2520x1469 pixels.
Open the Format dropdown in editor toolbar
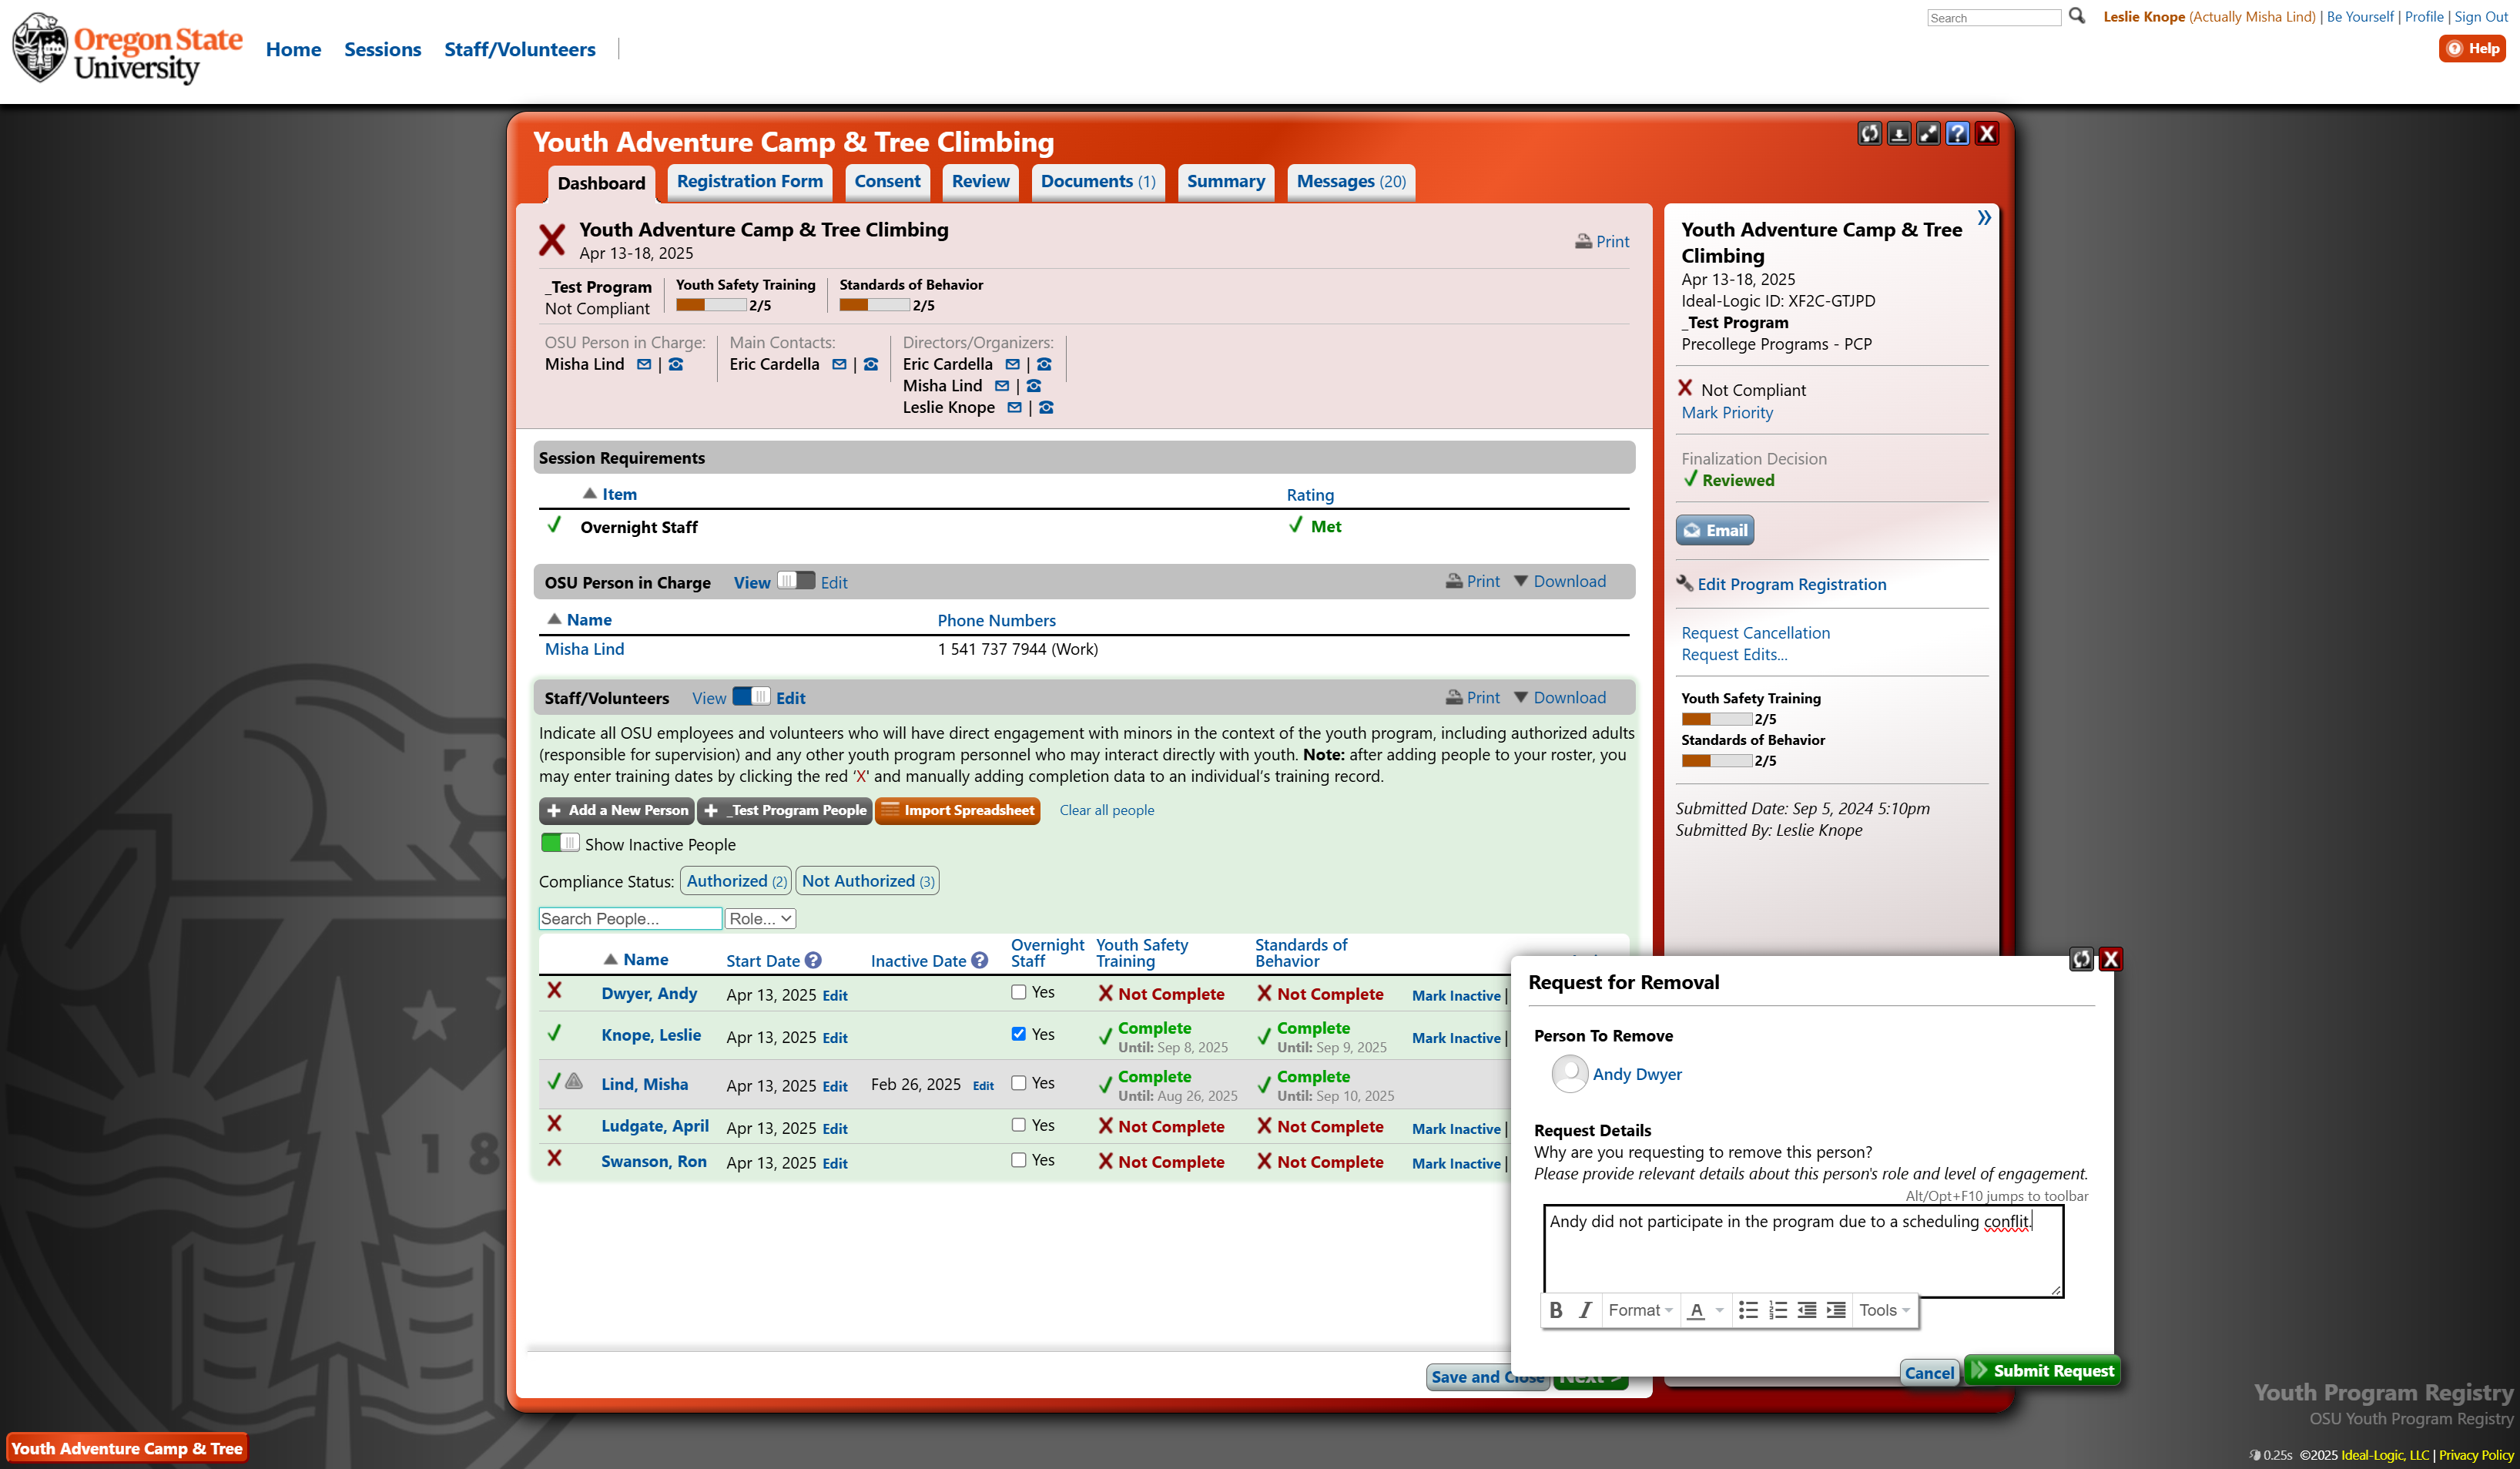coord(1640,1310)
